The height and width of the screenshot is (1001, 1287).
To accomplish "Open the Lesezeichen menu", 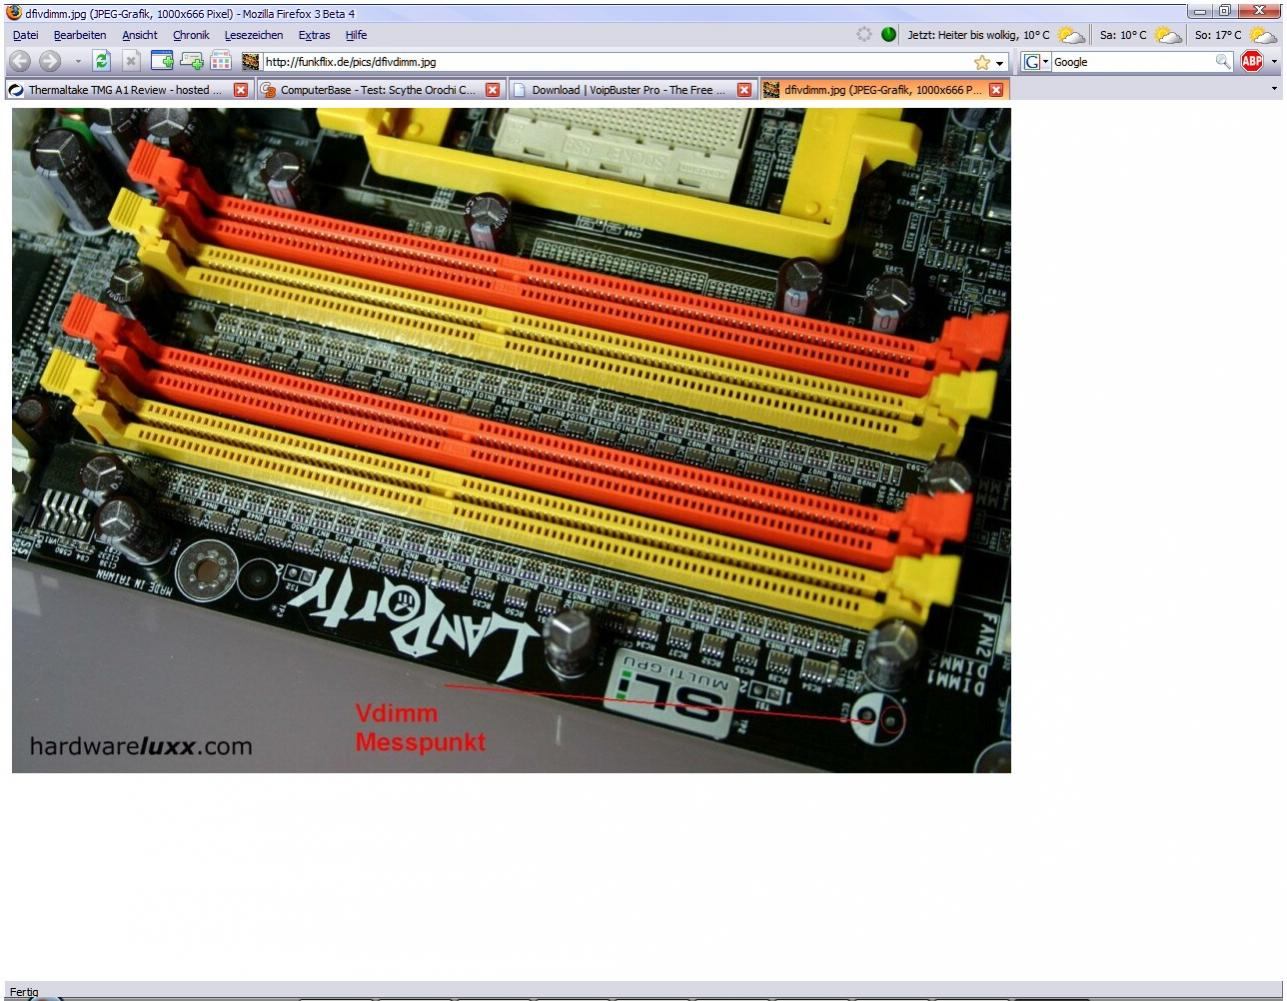I will click(x=254, y=35).
